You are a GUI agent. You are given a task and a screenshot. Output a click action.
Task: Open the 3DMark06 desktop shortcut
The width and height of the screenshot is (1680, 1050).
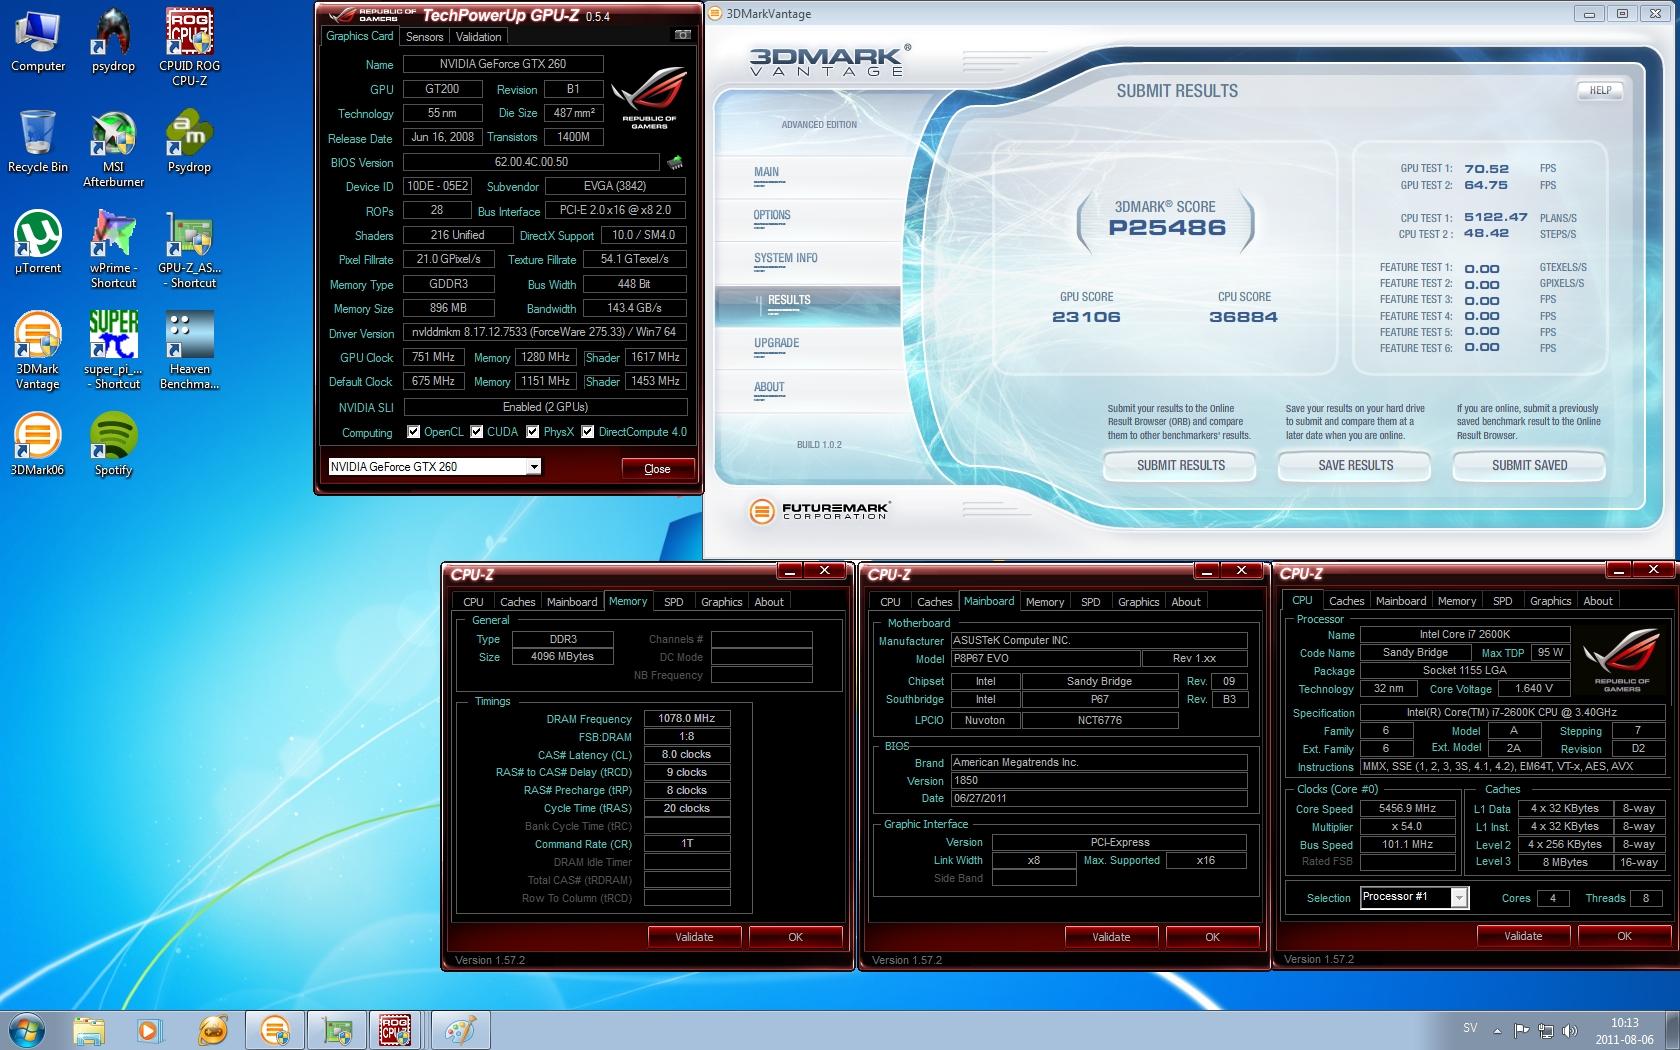tap(38, 444)
